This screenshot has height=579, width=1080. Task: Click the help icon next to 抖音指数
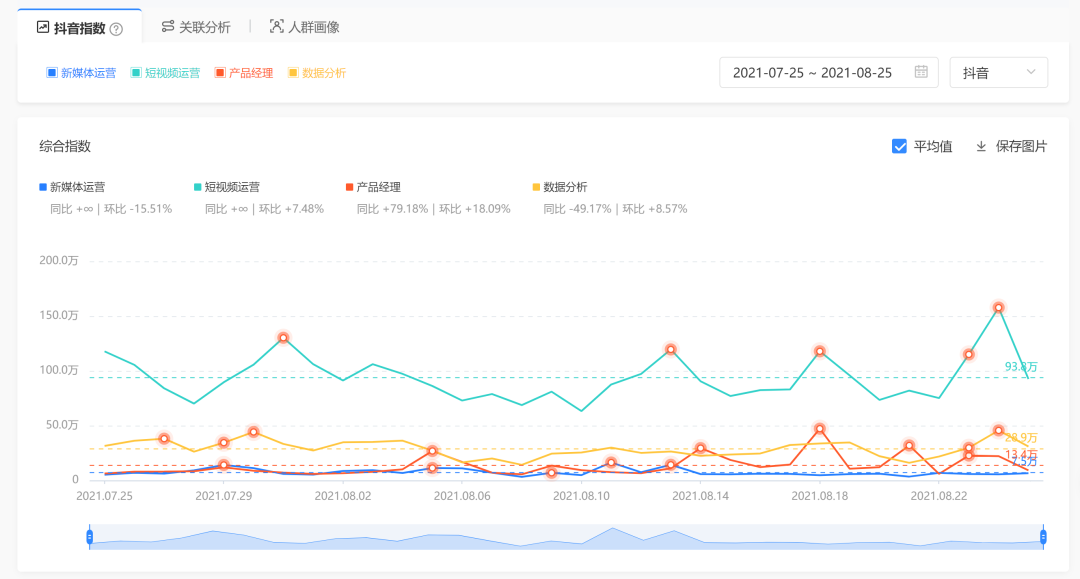pos(116,29)
